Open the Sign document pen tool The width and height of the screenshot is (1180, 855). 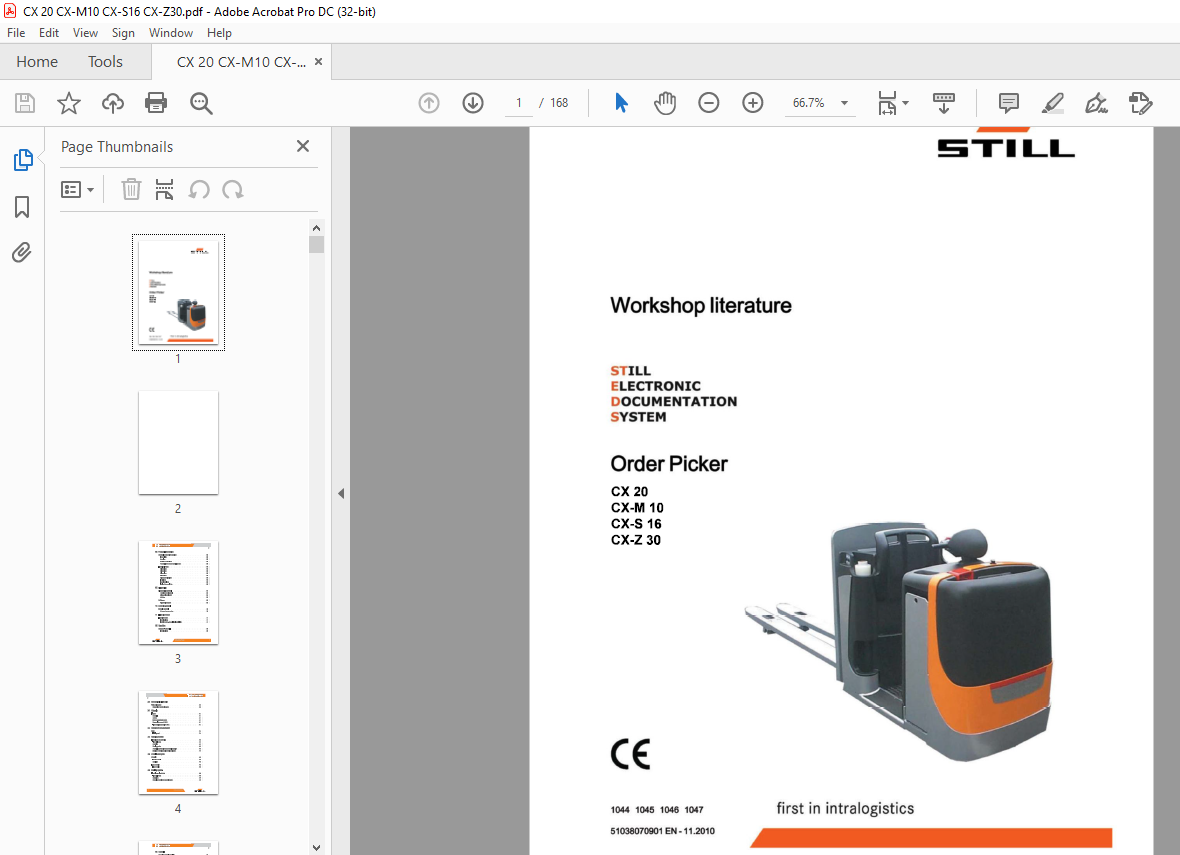[x=1096, y=103]
